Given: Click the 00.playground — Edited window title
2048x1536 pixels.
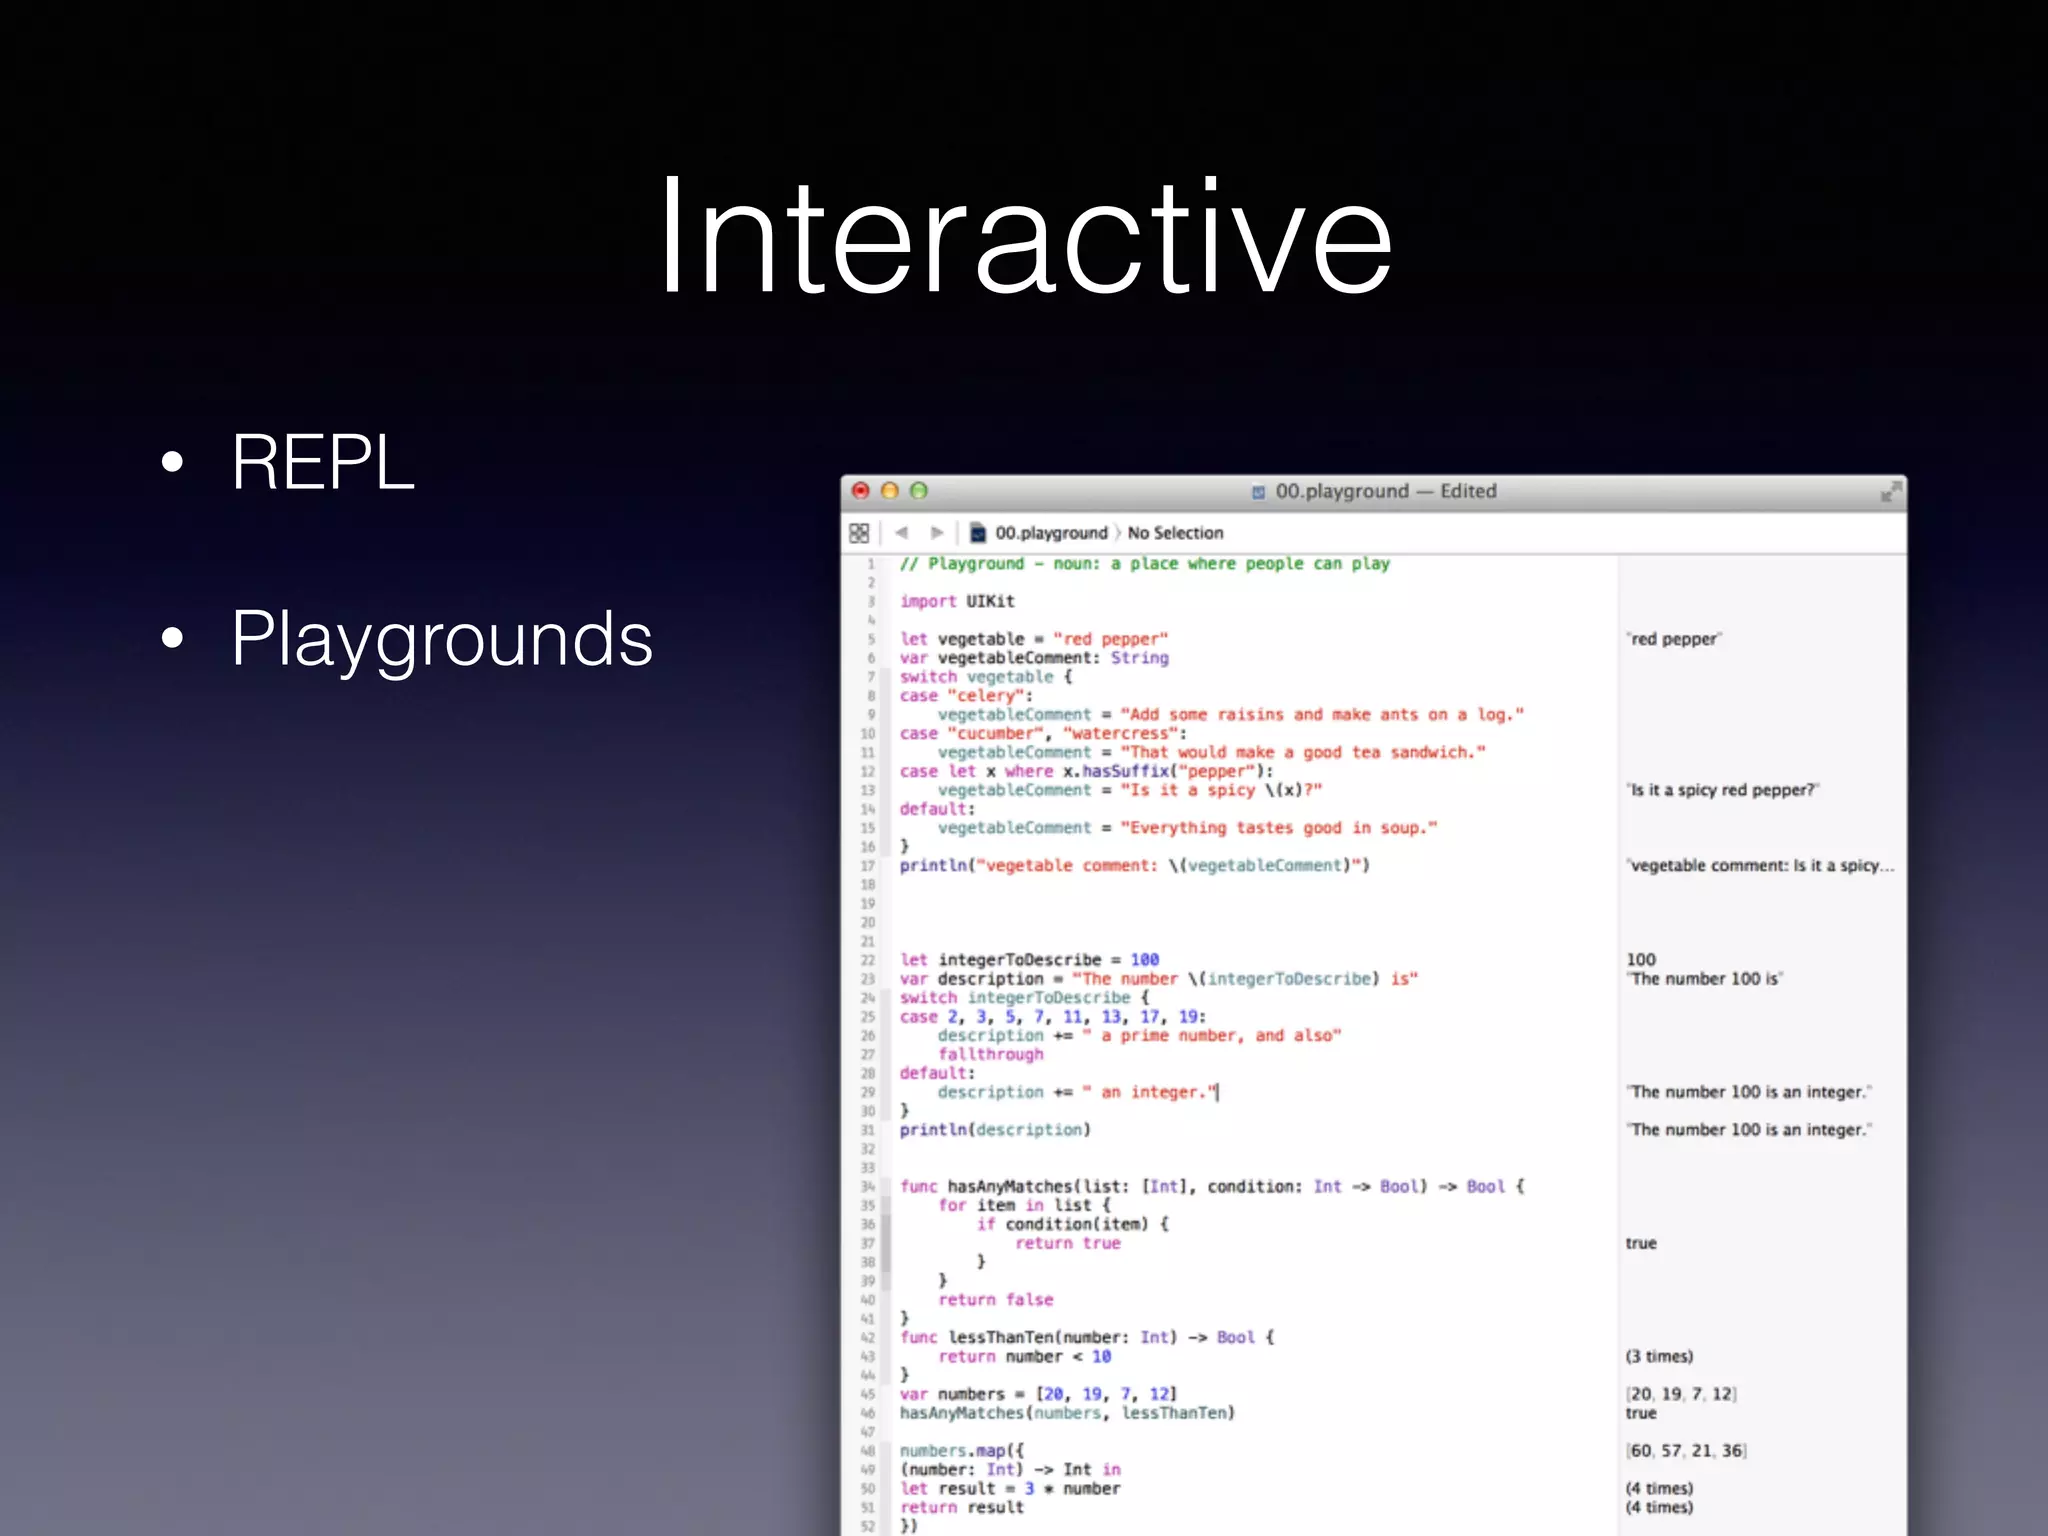Looking at the screenshot, I should point(1386,491).
